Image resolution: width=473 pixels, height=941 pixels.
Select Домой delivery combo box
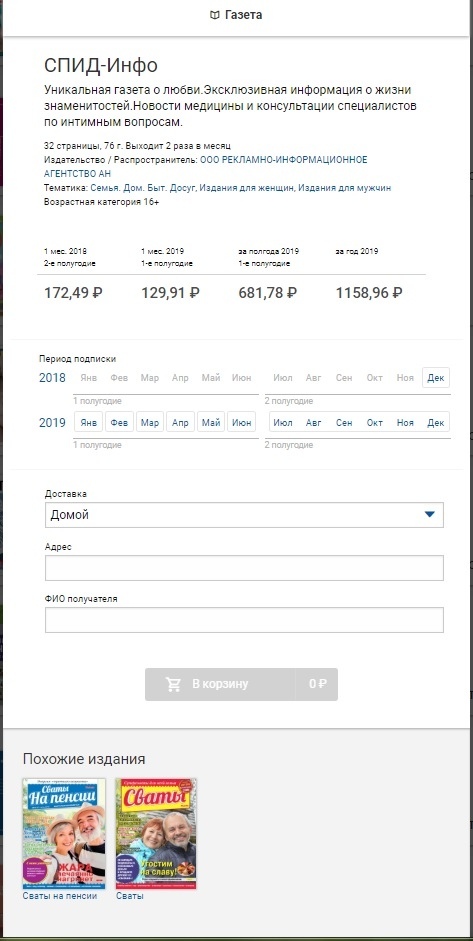pos(244,515)
